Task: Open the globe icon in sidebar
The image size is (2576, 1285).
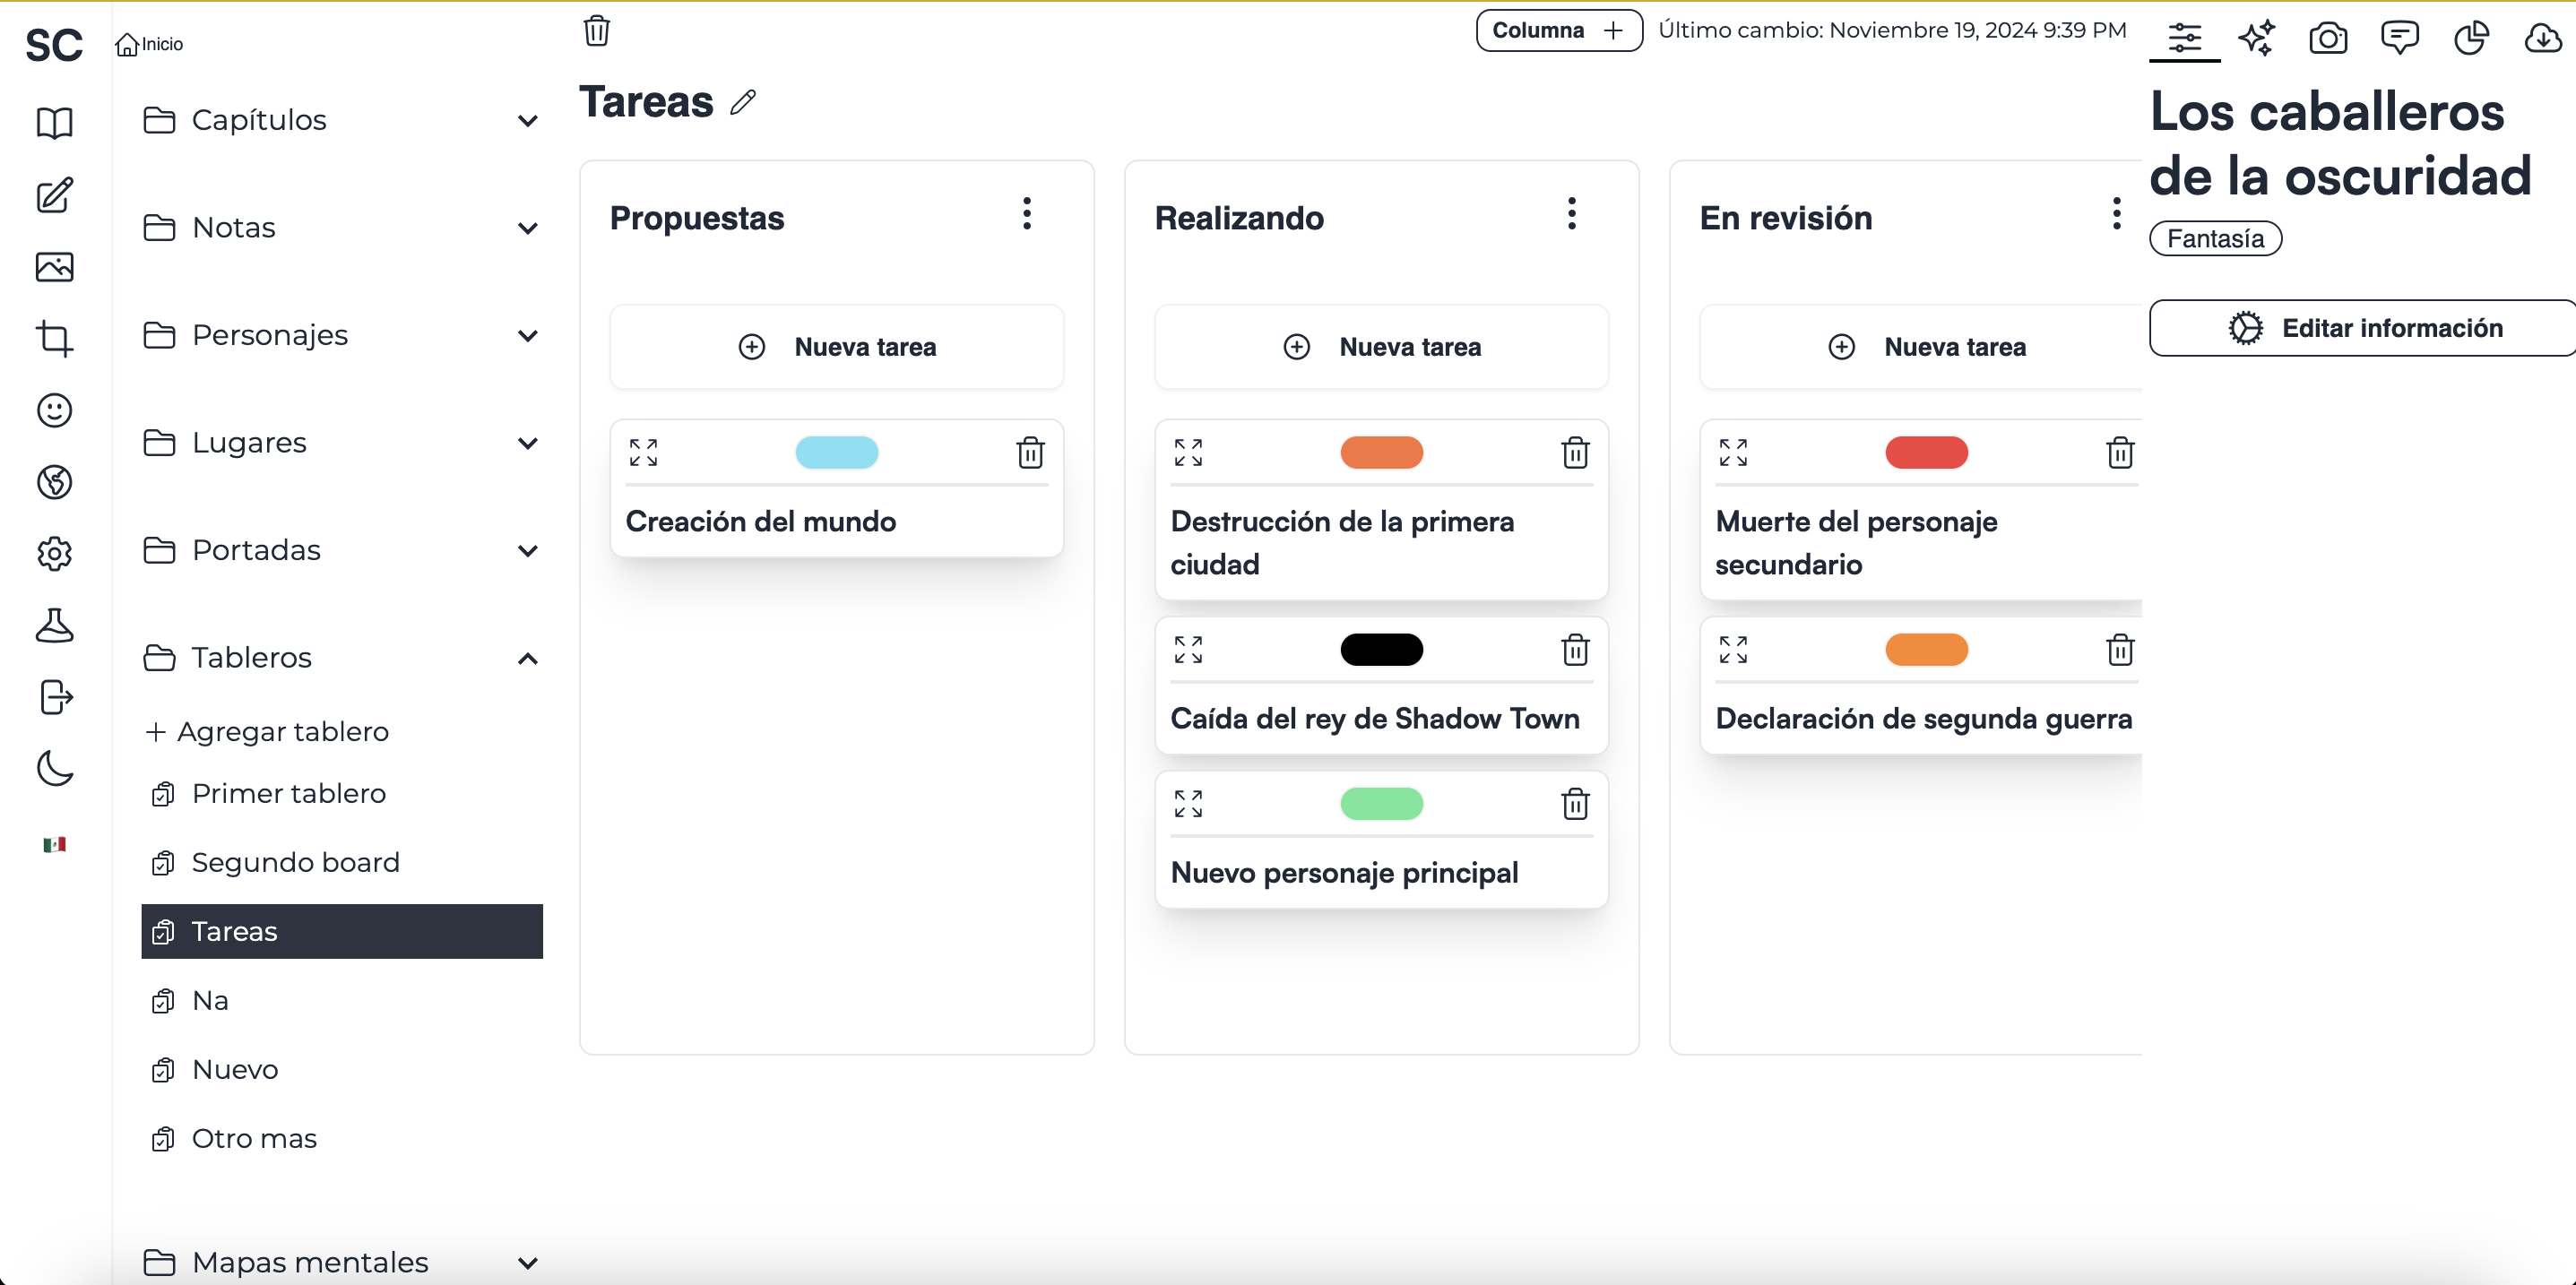Action: [x=54, y=482]
